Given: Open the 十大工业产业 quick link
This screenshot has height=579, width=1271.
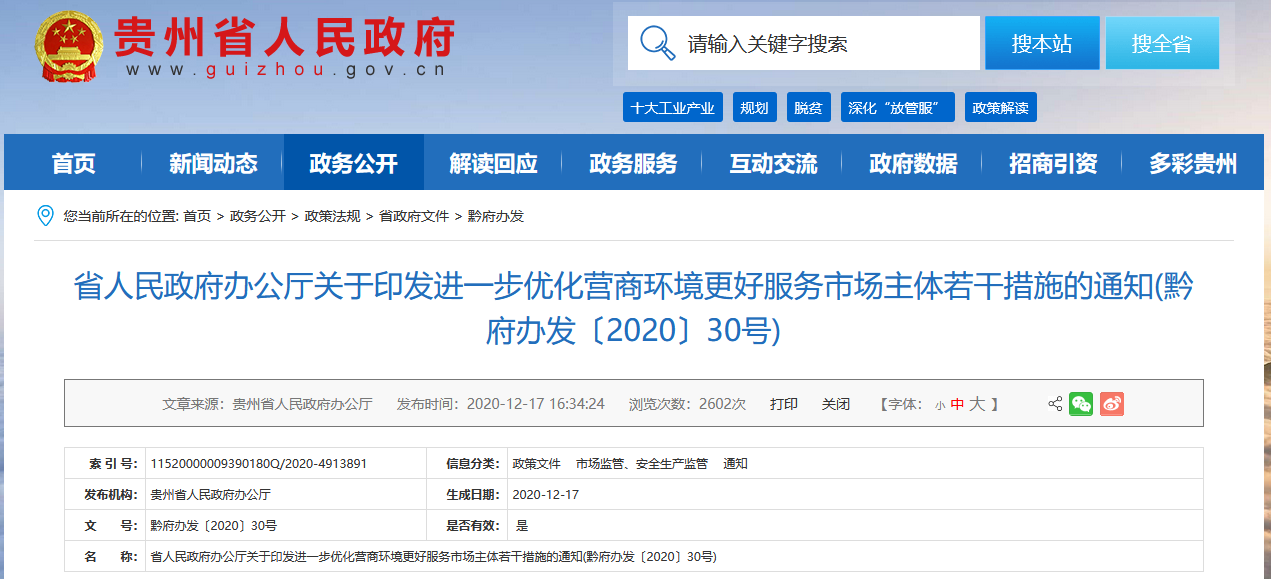Looking at the screenshot, I should coord(672,108).
